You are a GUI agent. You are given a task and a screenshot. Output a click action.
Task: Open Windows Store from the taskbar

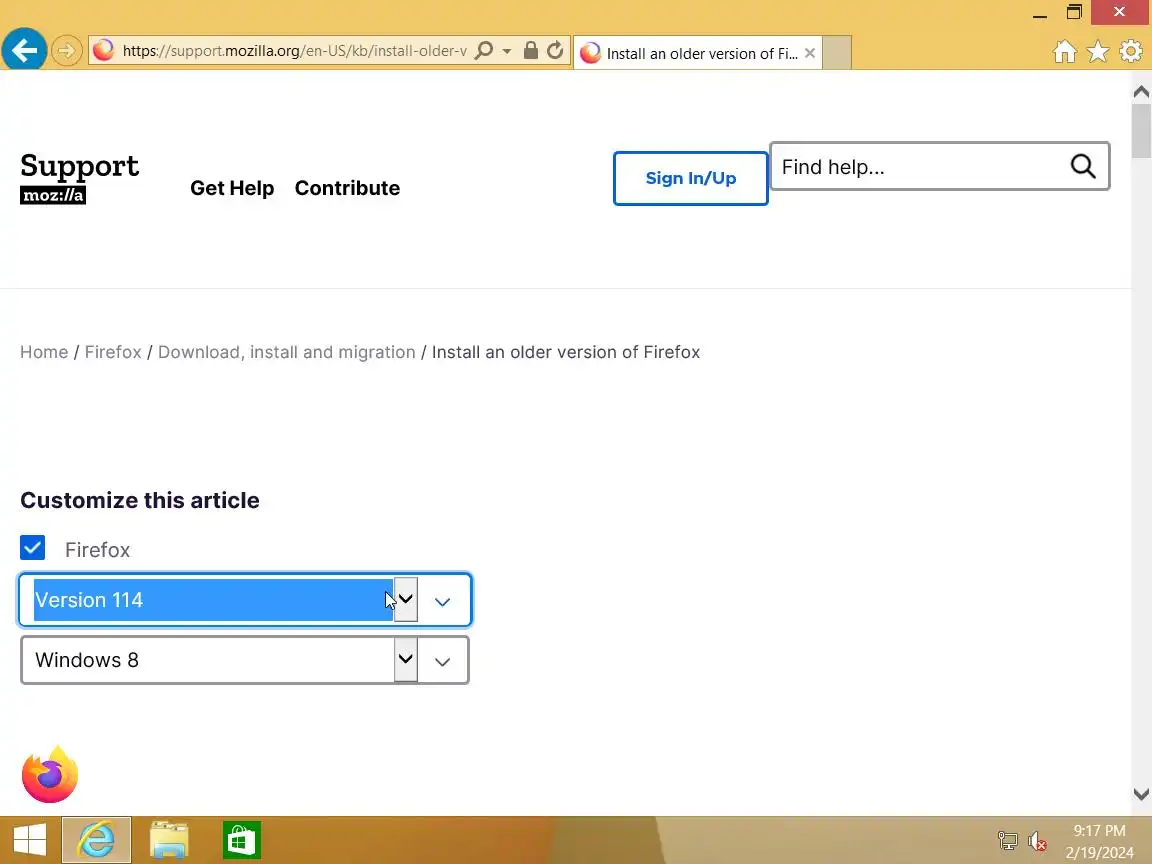tap(242, 840)
